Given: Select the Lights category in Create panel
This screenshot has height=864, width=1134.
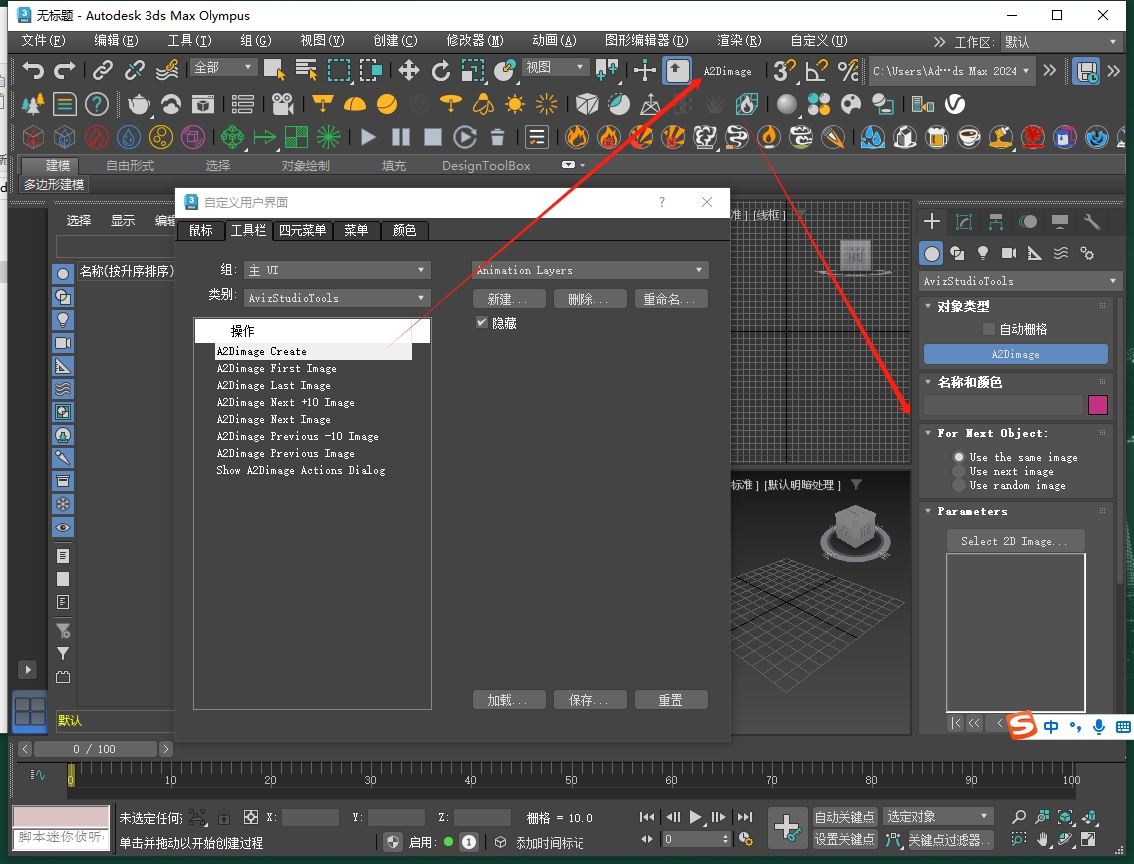Looking at the screenshot, I should pos(983,253).
